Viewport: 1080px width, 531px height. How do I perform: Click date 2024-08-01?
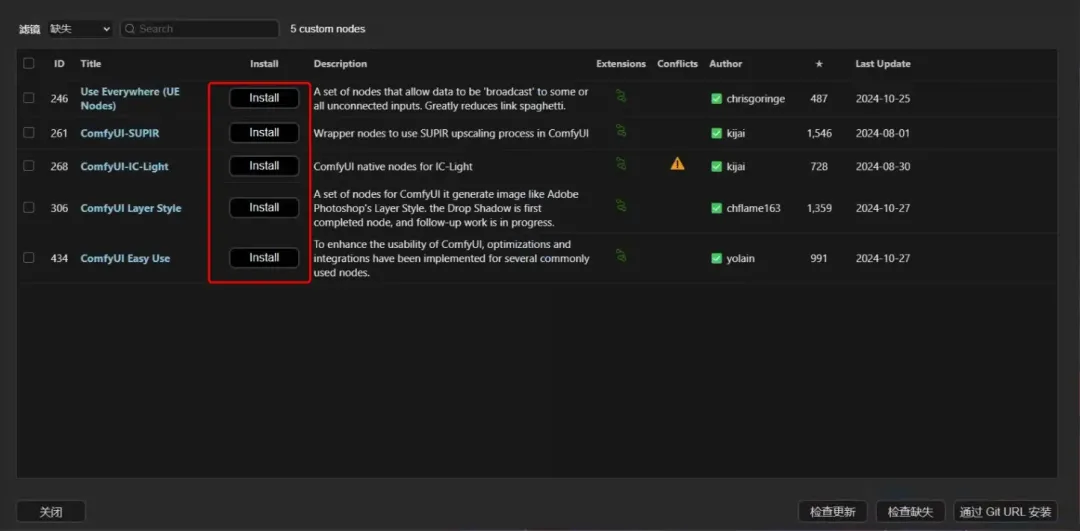(x=883, y=133)
